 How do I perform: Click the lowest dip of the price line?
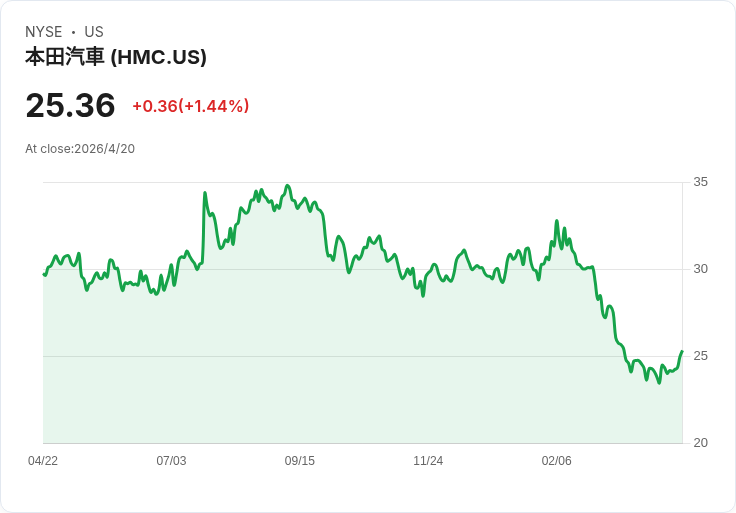point(658,383)
